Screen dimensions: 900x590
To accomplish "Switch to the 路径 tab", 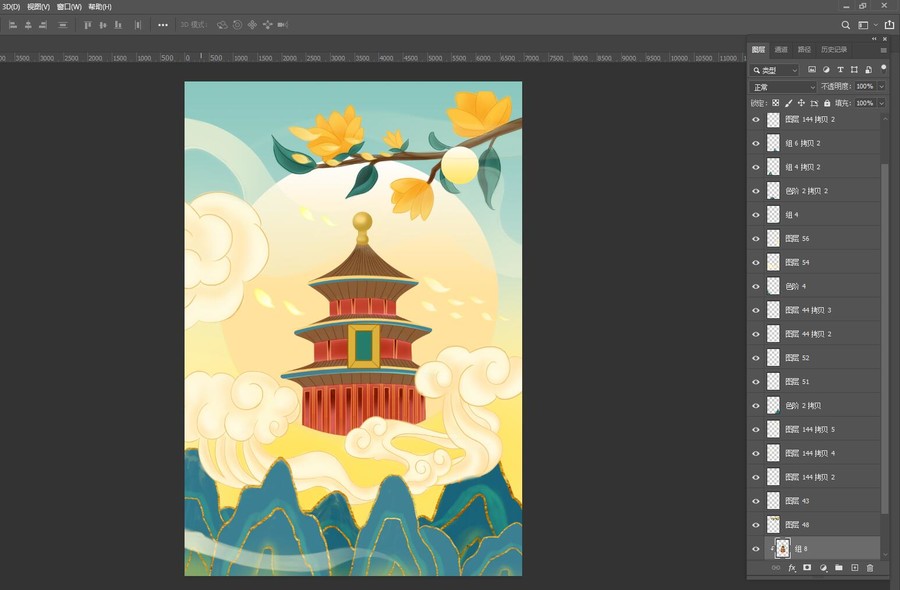I will [805, 50].
